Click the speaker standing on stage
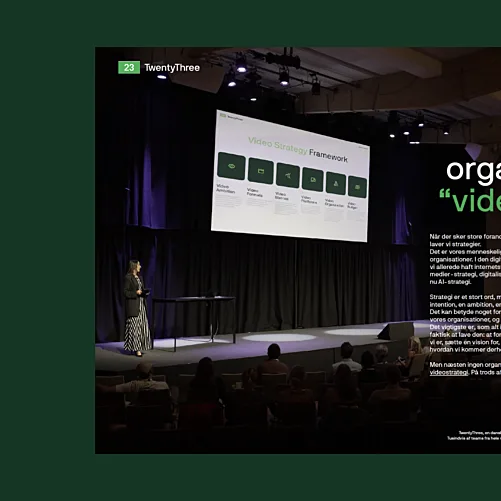Image resolution: width=501 pixels, height=501 pixels. (136, 308)
